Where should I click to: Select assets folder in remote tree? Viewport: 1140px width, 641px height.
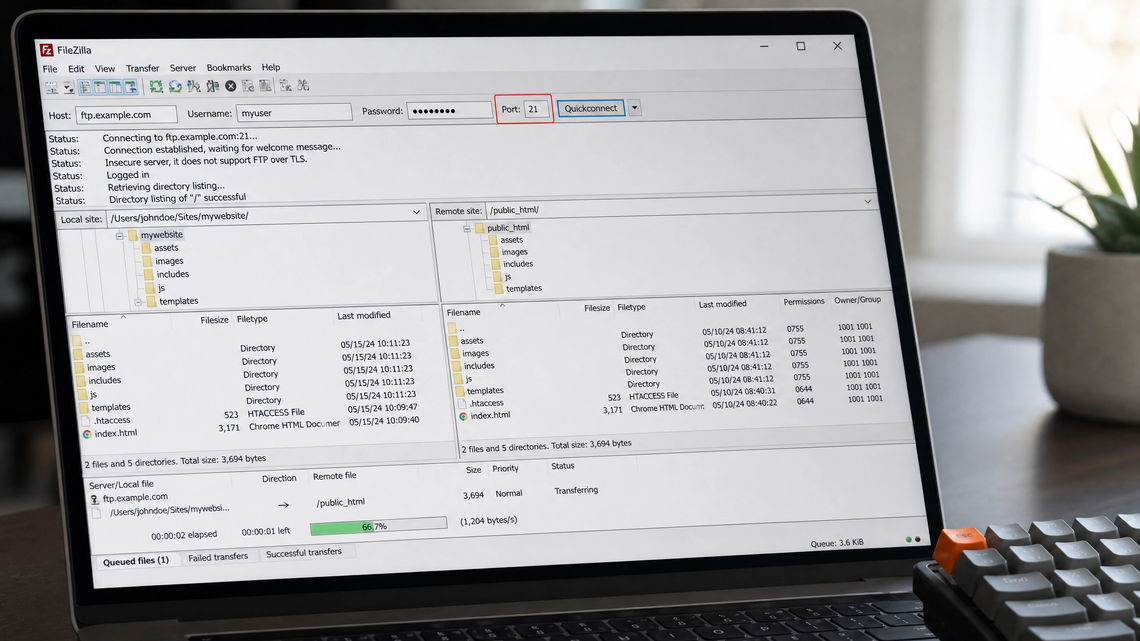(x=511, y=240)
